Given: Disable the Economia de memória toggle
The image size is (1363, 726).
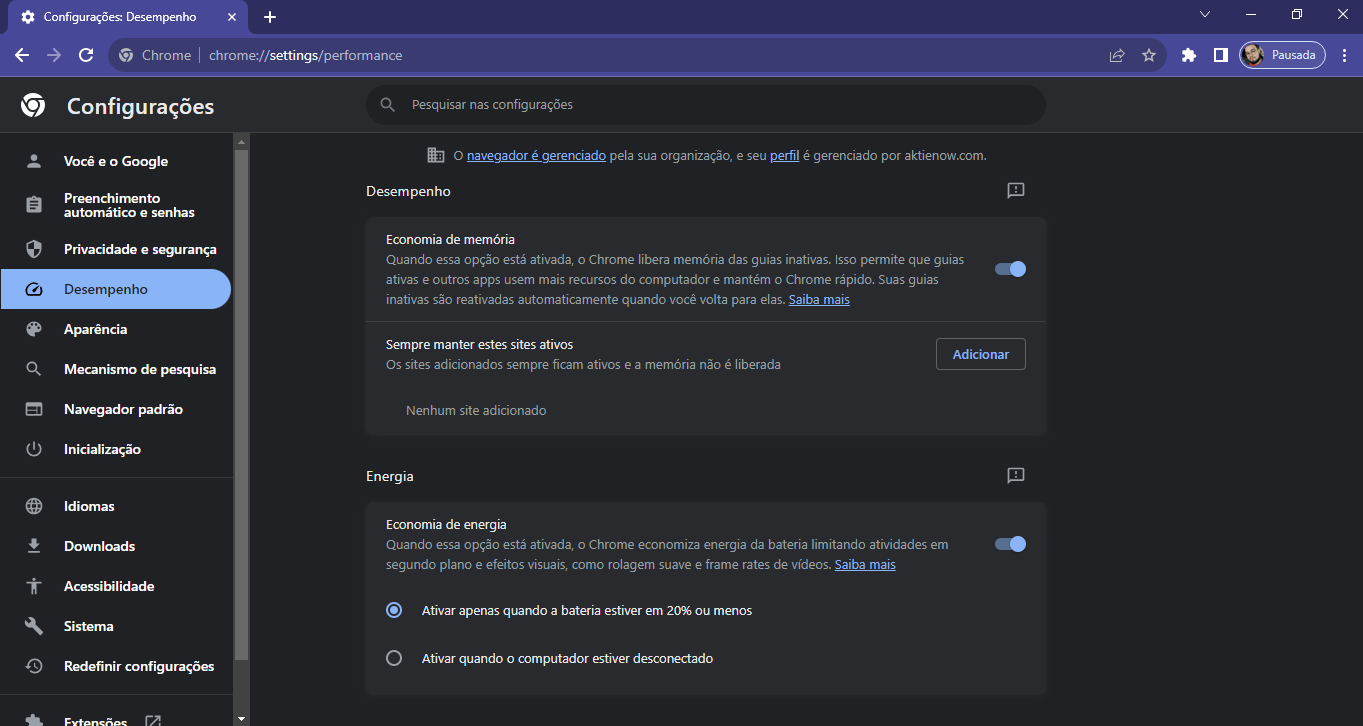Looking at the screenshot, I should (x=1010, y=269).
